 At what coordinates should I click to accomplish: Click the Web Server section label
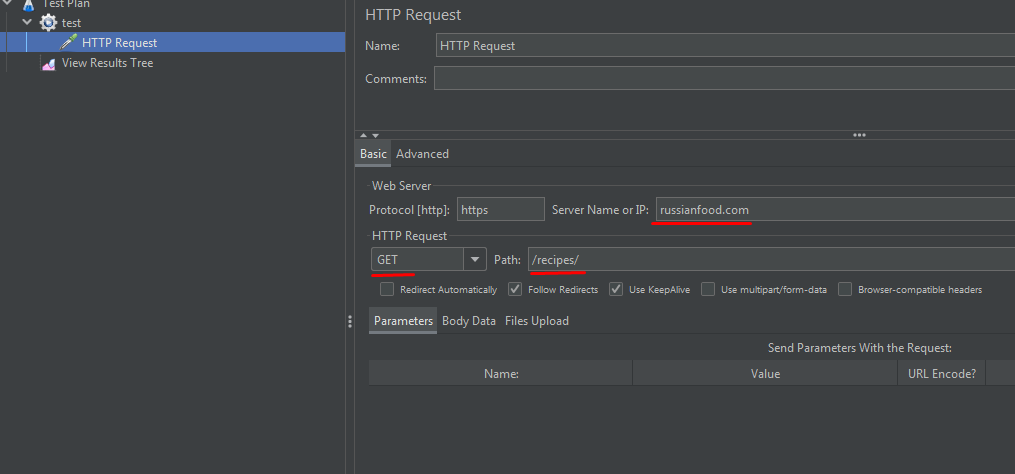pos(401,186)
